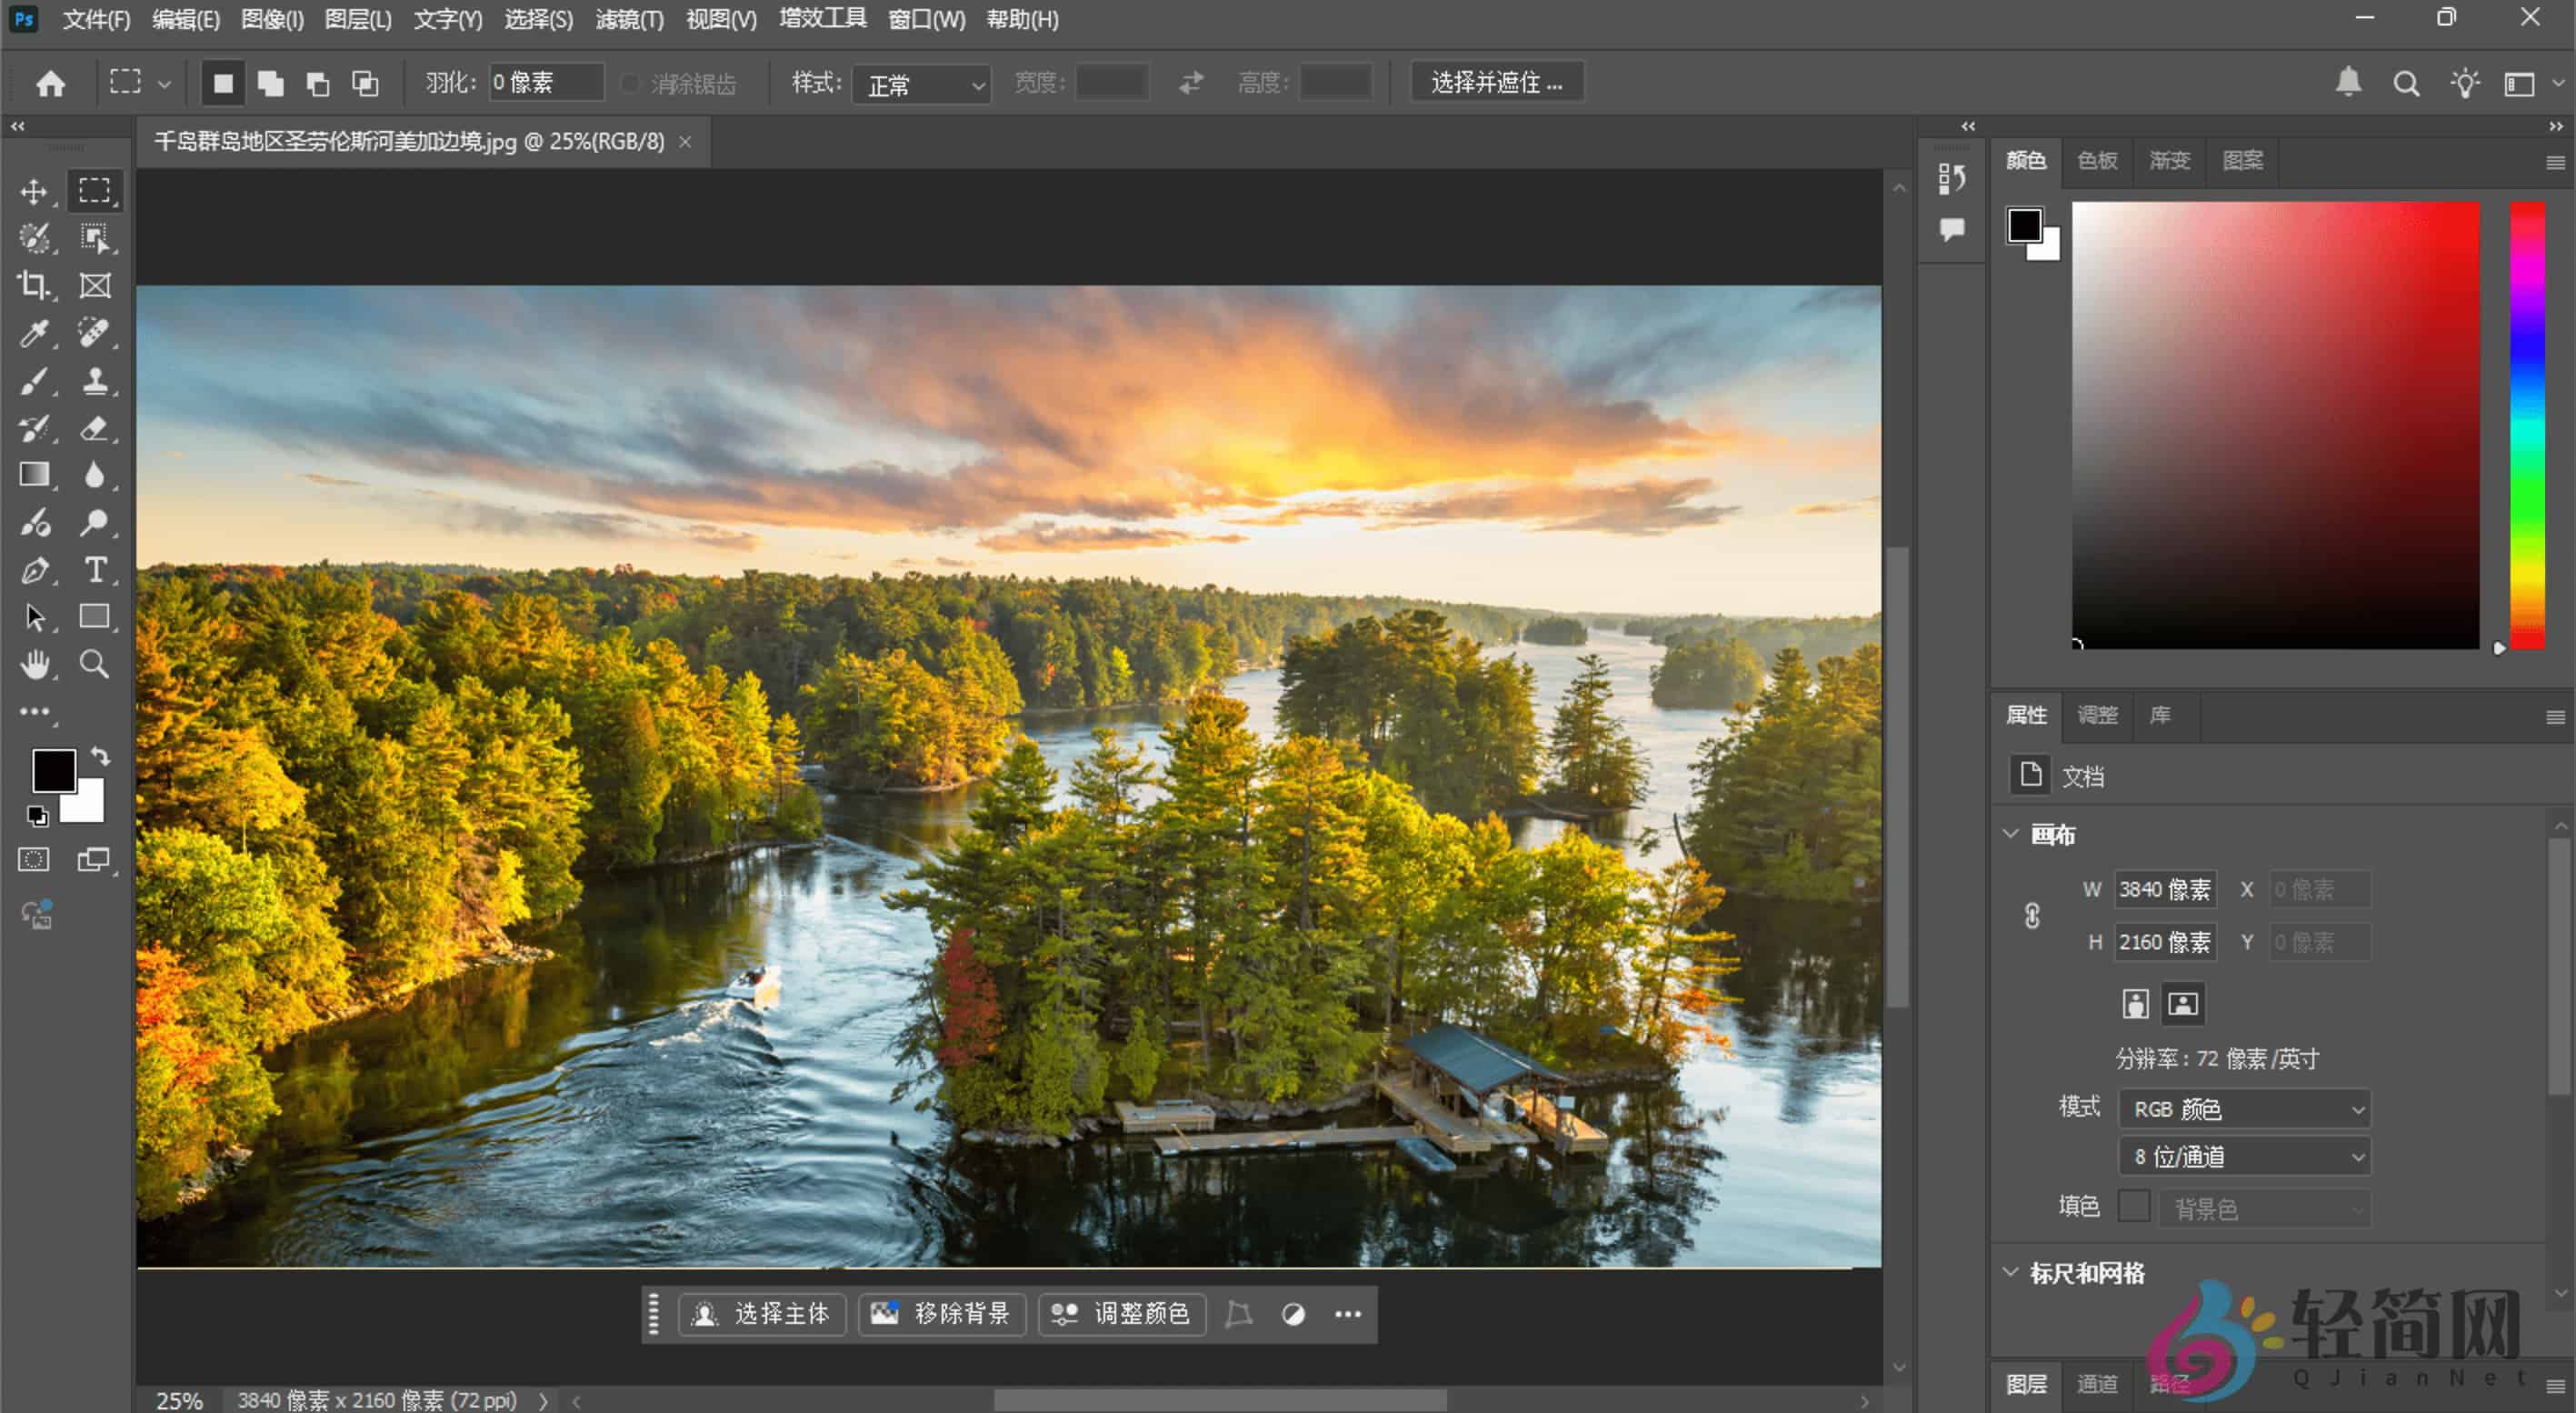Switch to the 色板 tab

click(2096, 161)
